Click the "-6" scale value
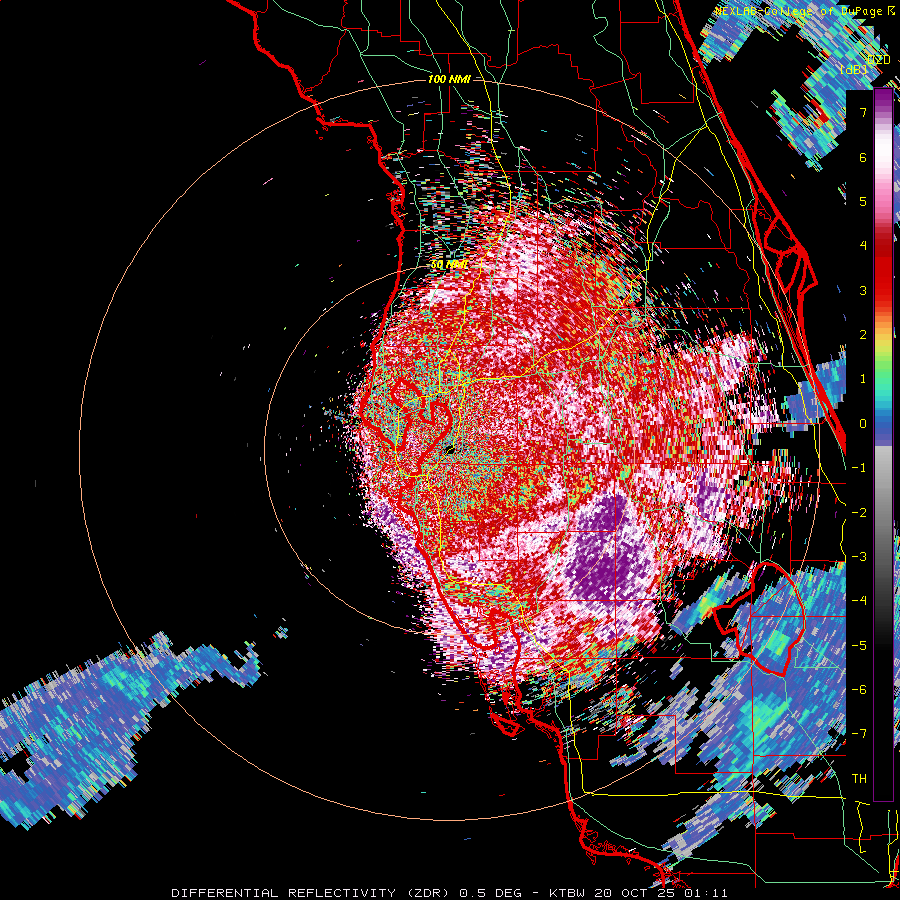This screenshot has height=900, width=900. (859, 689)
